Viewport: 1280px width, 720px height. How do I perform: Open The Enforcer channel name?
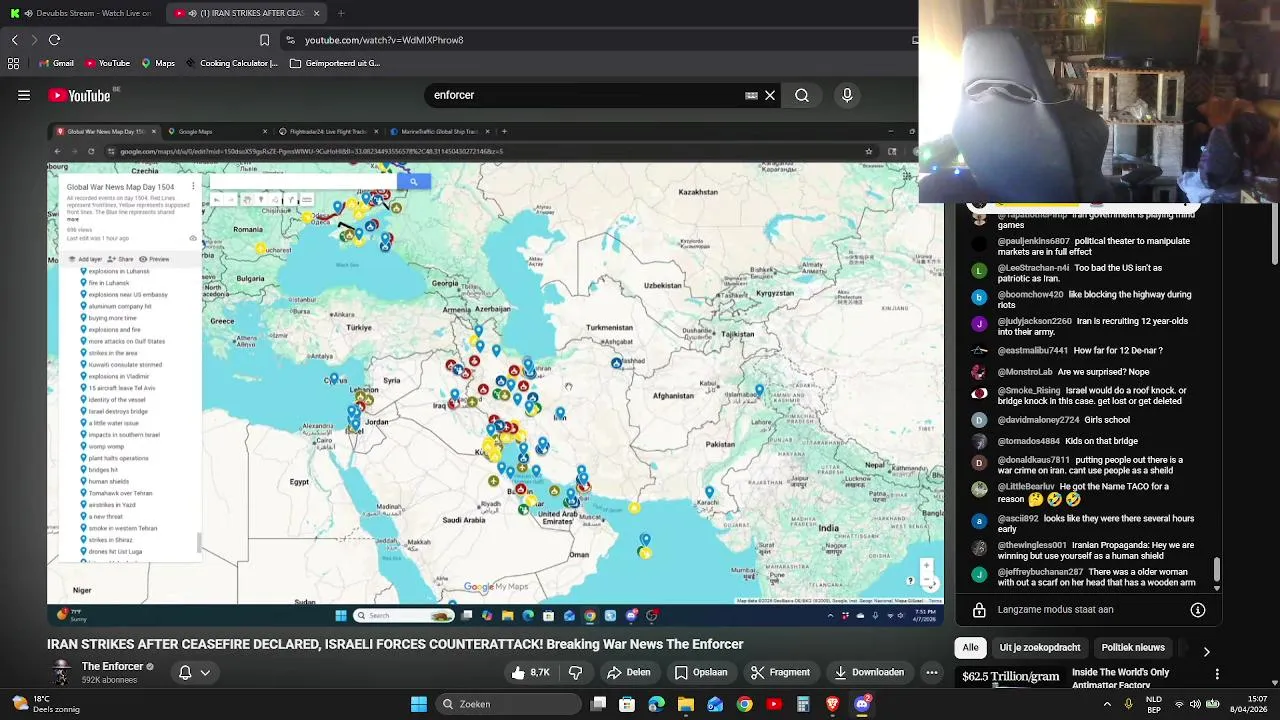[x=112, y=667]
